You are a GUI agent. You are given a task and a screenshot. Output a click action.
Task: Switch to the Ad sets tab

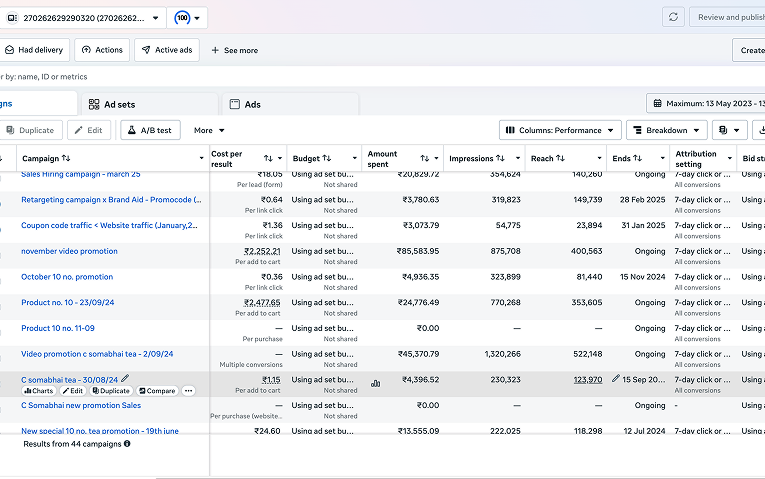[149, 104]
